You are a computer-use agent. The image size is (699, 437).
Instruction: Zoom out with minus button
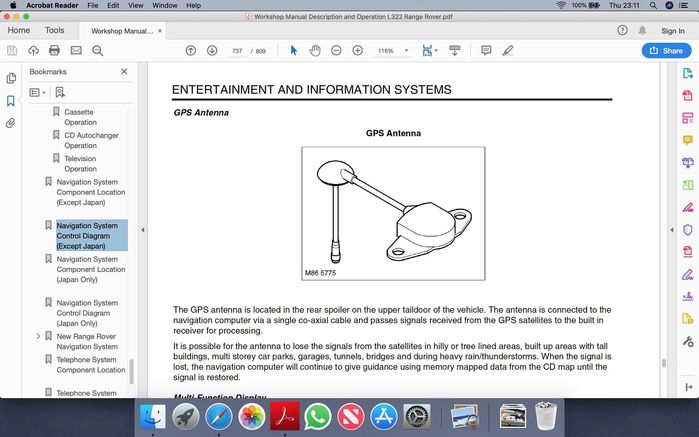coord(336,50)
